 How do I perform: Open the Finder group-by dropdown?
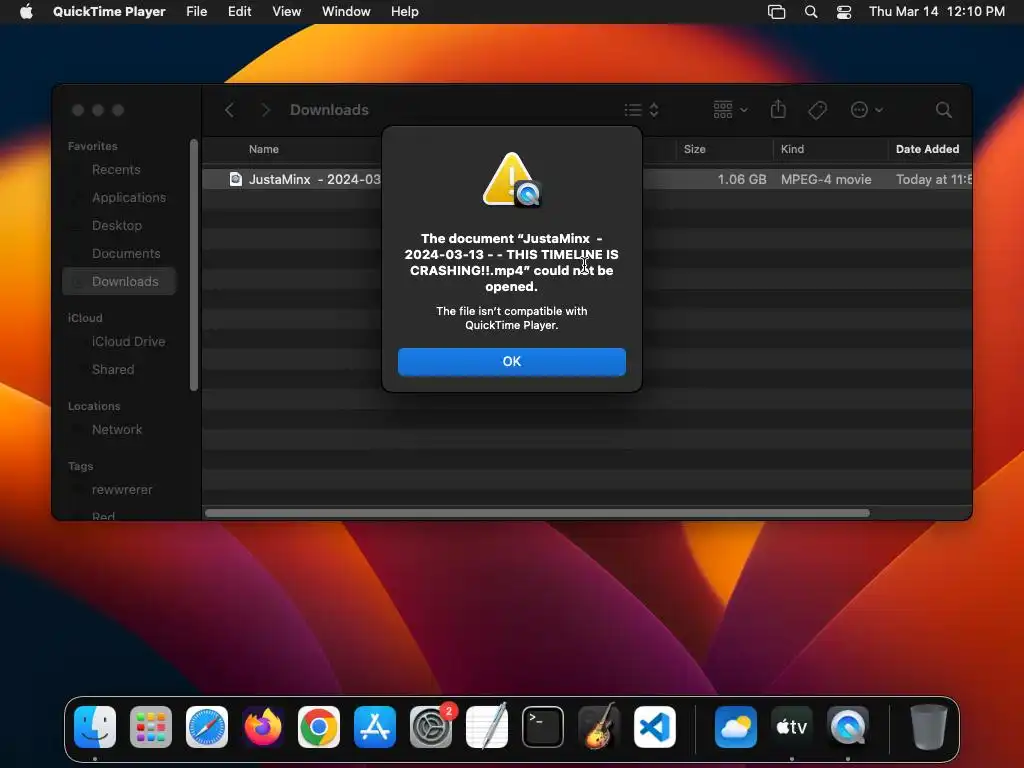[x=730, y=110]
